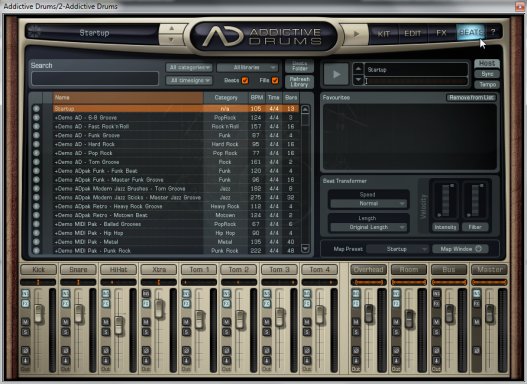The image size is (527, 384).
Task: Click the Velocity Filter button
Action: (475, 227)
